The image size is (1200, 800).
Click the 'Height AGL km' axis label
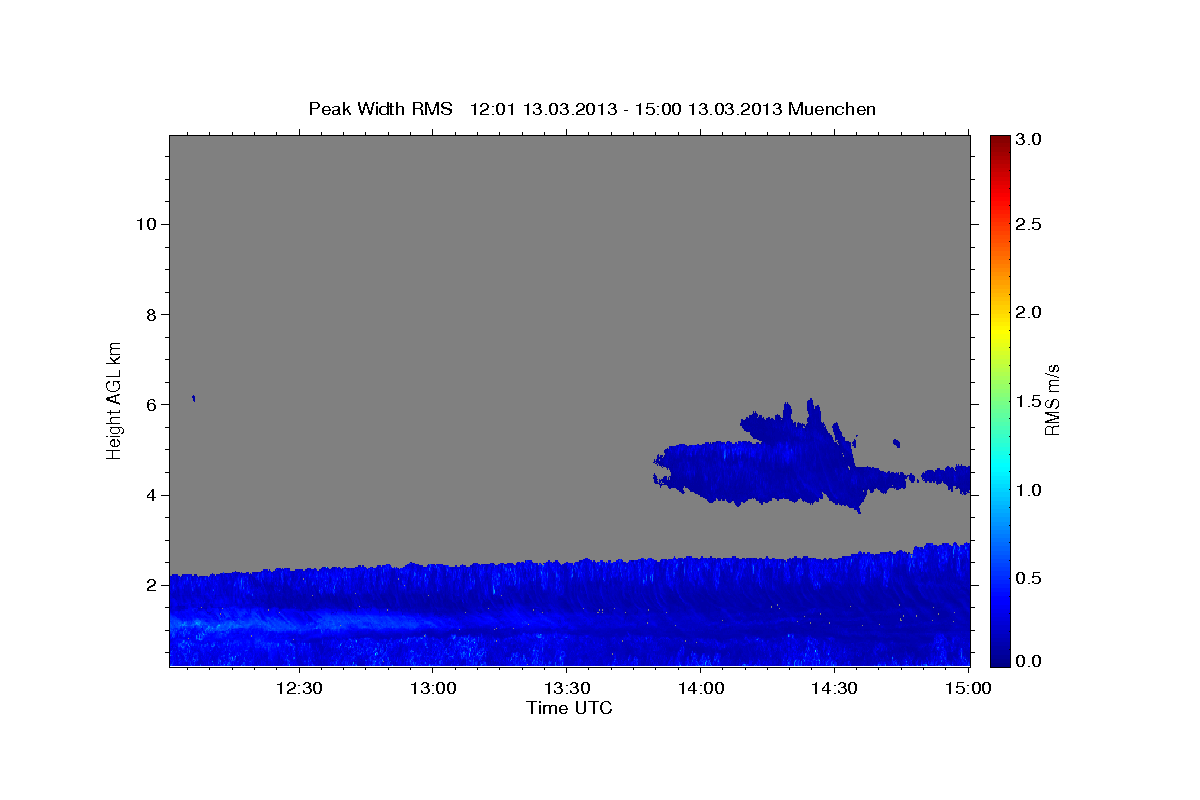115,399
